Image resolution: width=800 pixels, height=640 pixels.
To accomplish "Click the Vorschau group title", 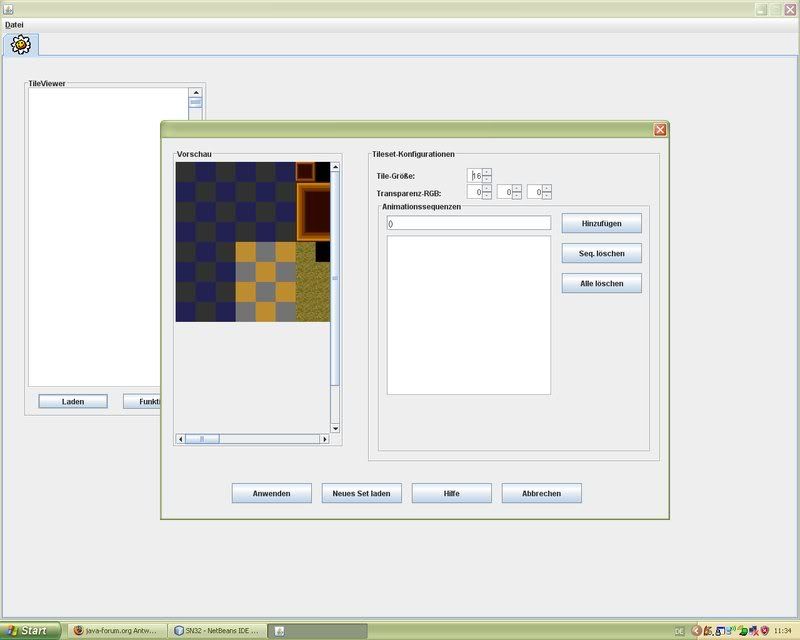I will point(194,154).
